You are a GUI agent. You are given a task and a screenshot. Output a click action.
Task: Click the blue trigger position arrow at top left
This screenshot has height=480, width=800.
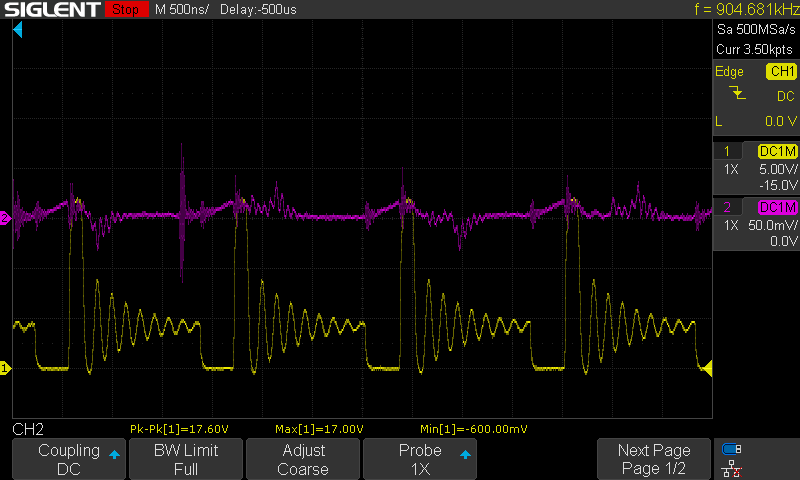pyautogui.click(x=17, y=30)
